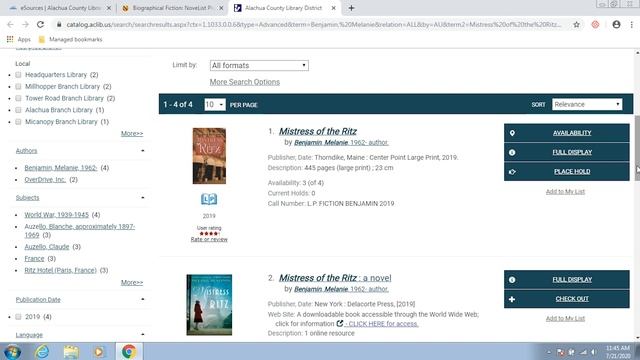Viewport: 640px width, 360px height.
Task: Check Millhopper Branch Library checkbox
Action: pyautogui.click(x=18, y=87)
